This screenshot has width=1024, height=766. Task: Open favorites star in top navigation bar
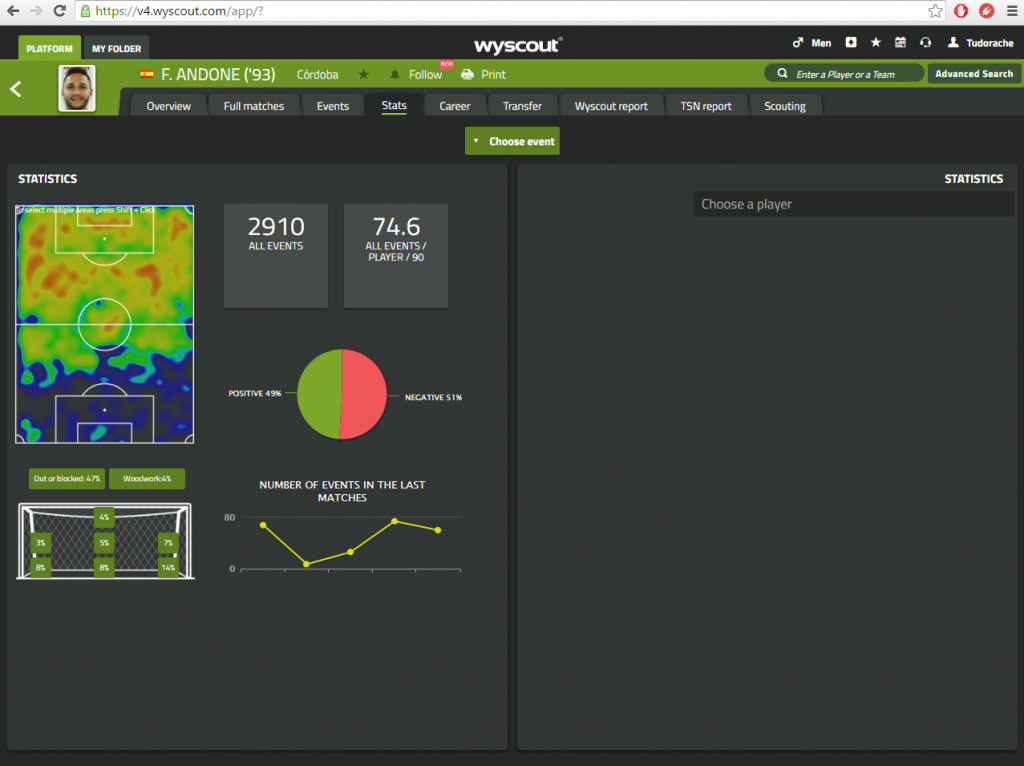[876, 43]
